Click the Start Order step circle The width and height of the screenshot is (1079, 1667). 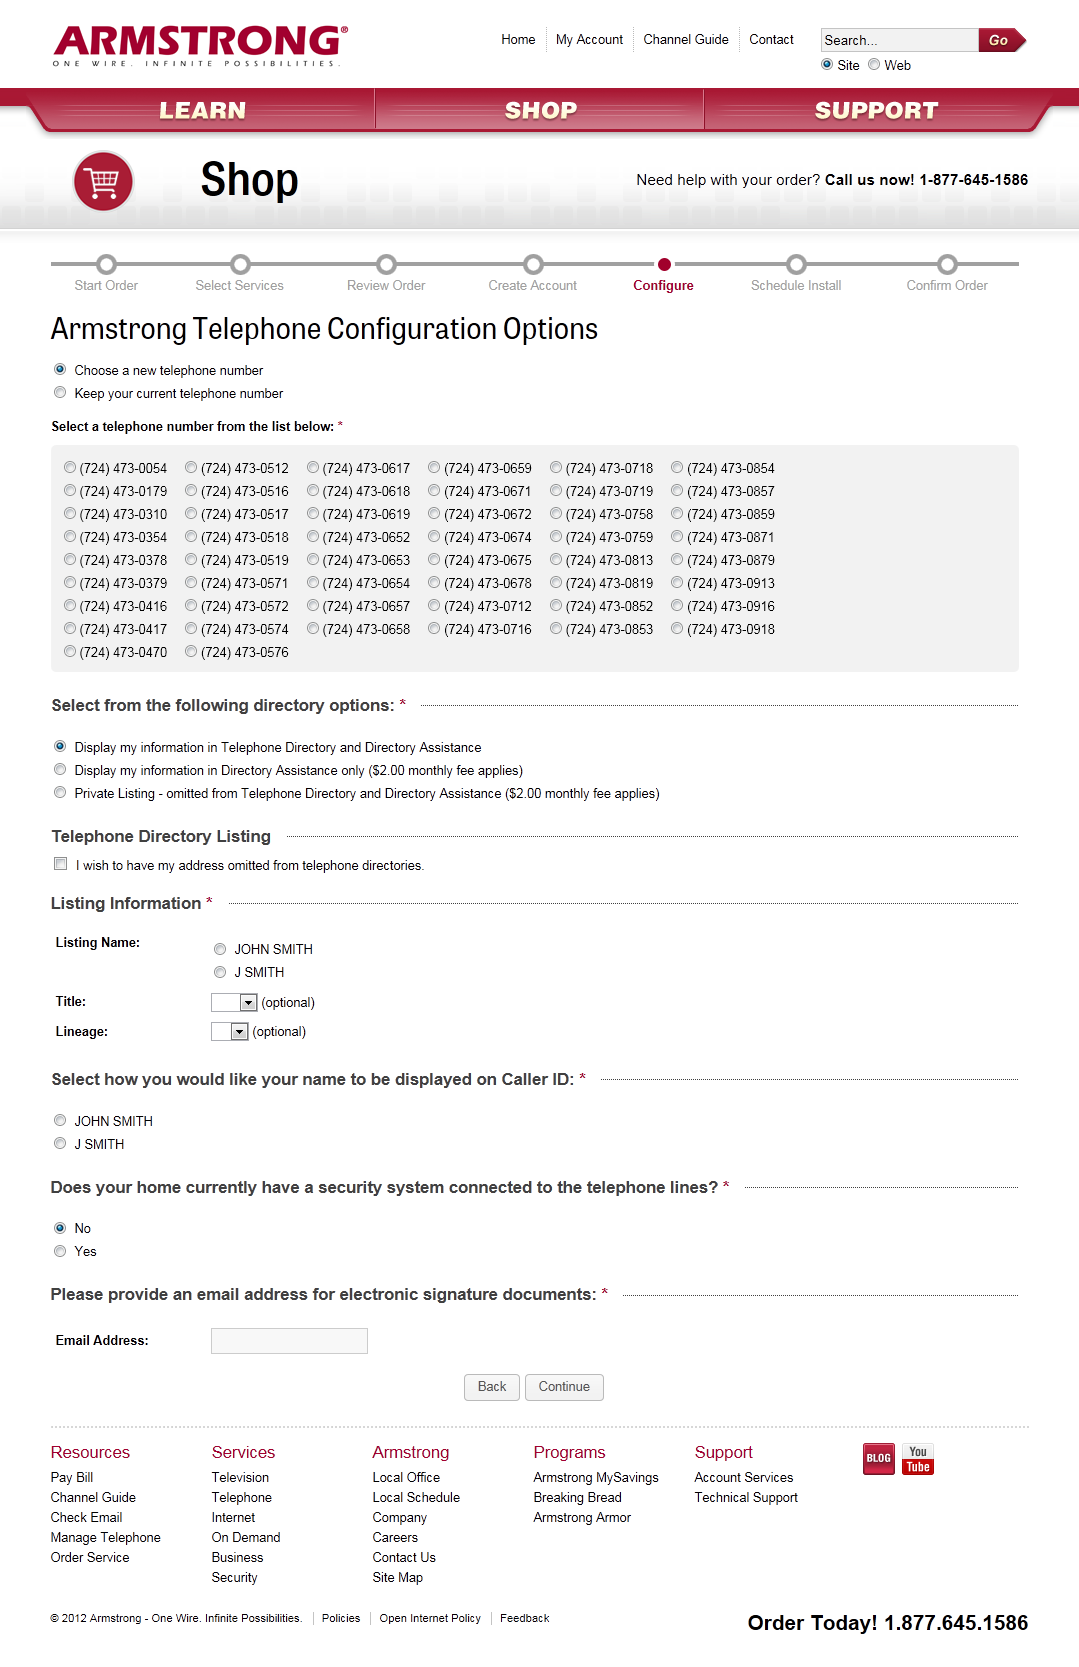click(106, 264)
